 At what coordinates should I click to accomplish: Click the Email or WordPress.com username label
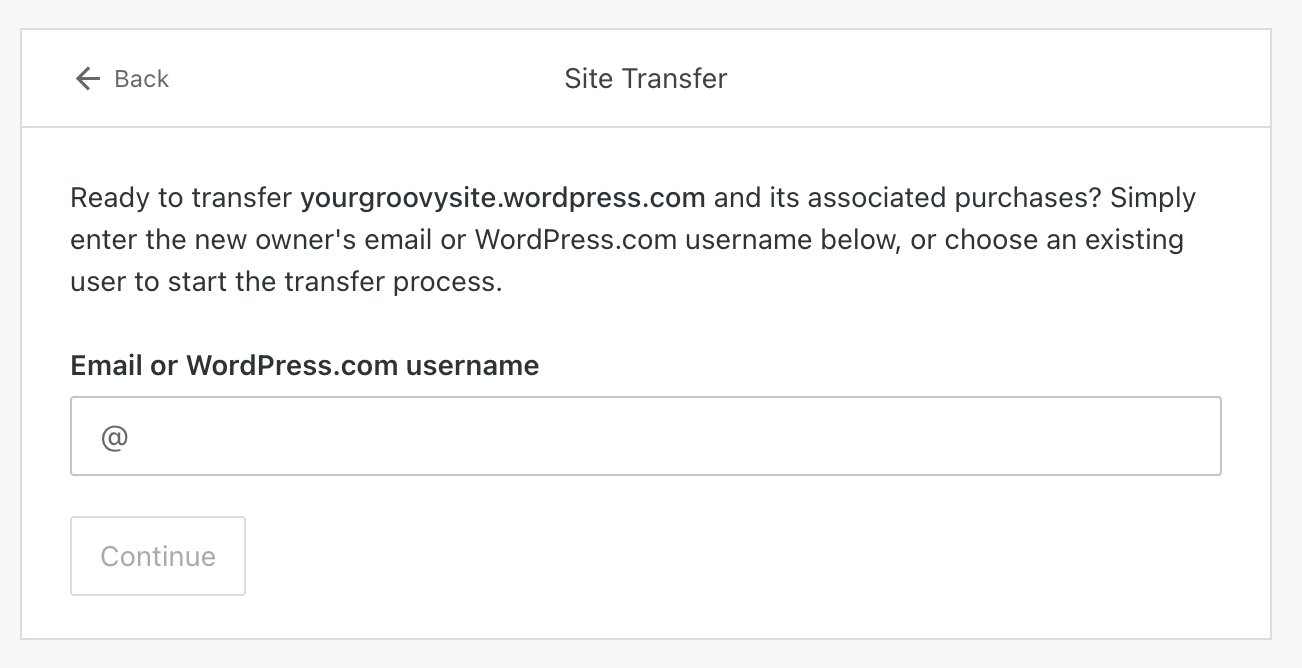[x=305, y=366]
